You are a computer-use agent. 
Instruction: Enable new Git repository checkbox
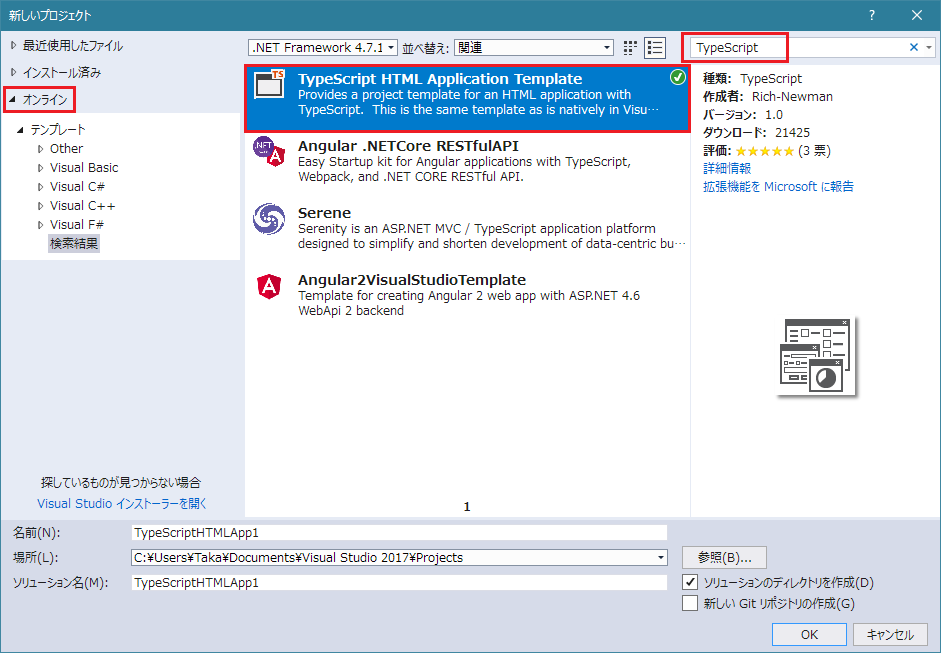pyautogui.click(x=690, y=603)
